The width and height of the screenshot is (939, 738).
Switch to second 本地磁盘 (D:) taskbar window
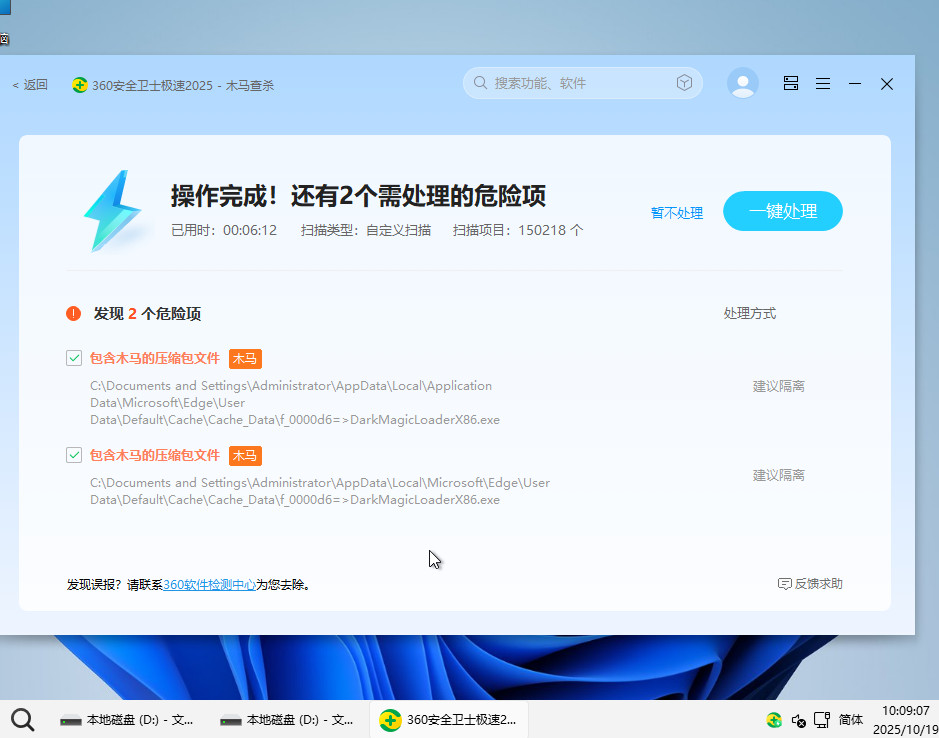point(287,719)
